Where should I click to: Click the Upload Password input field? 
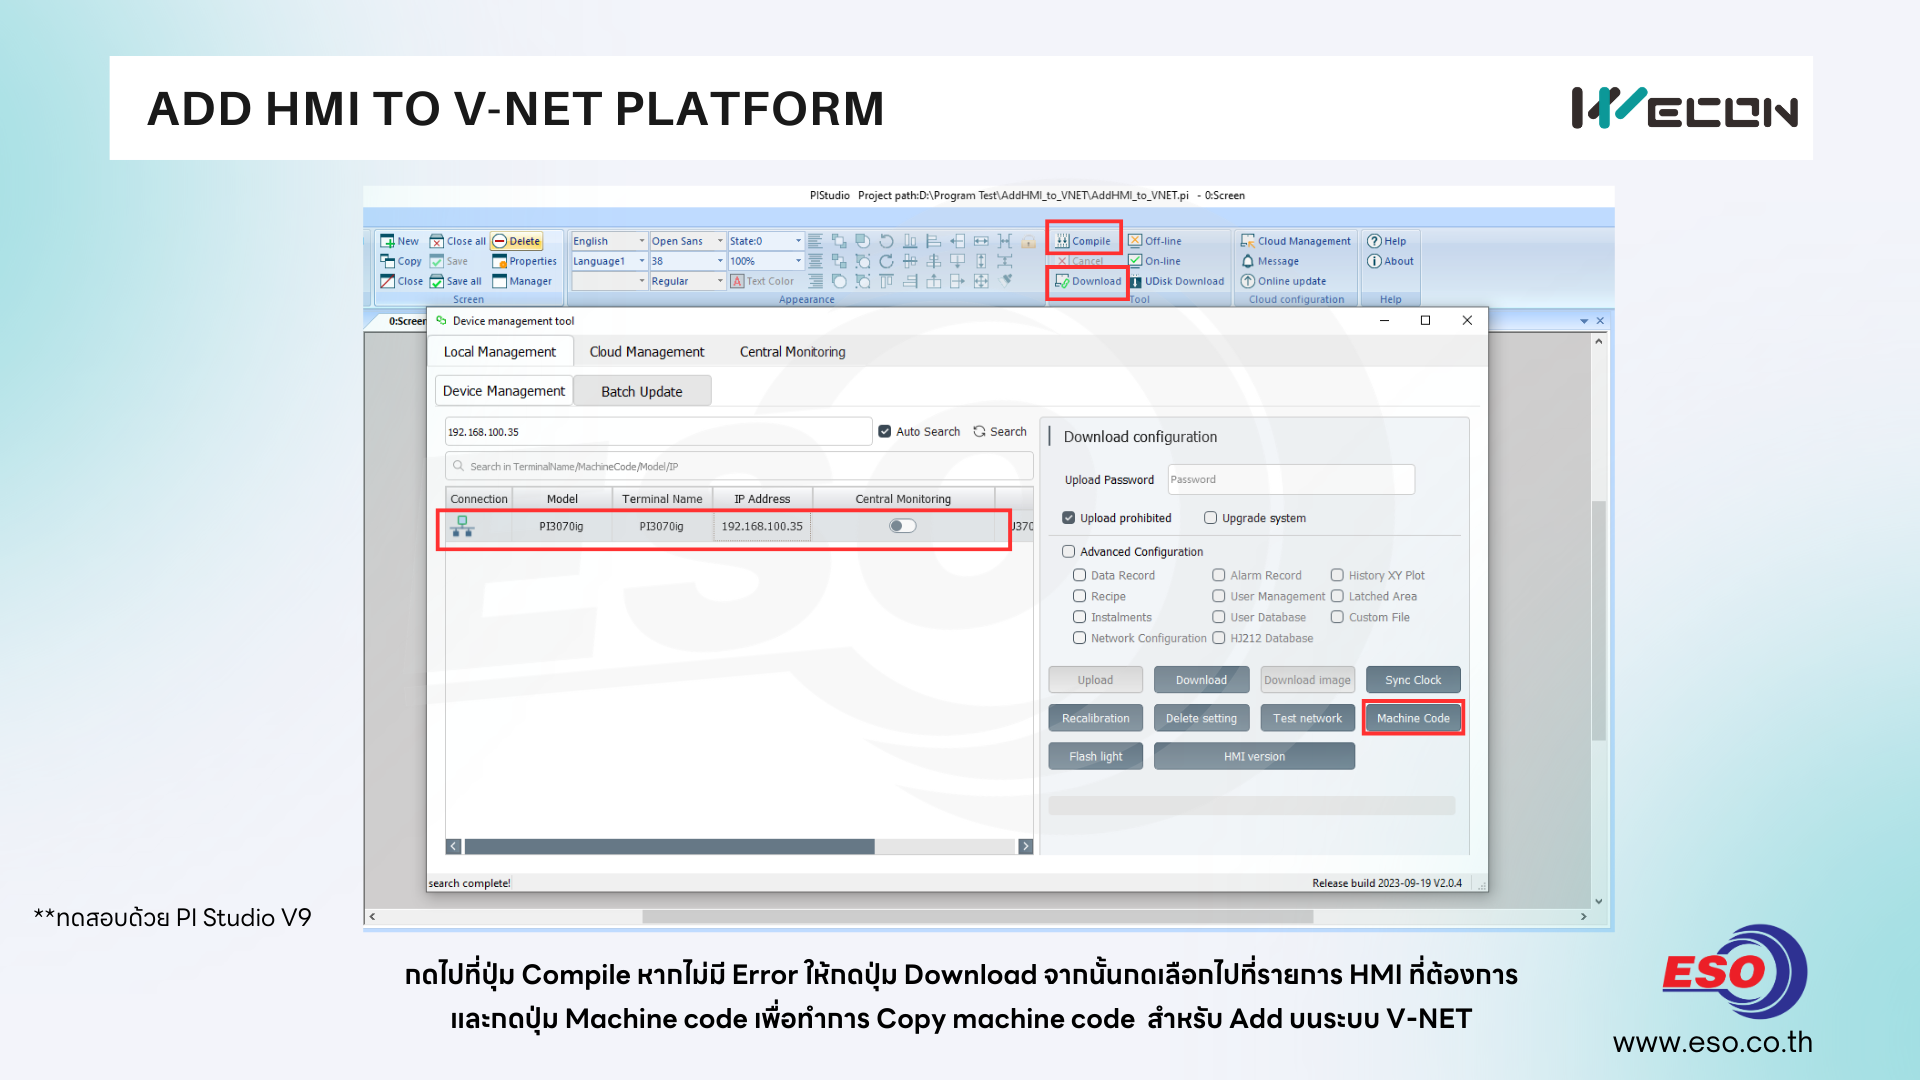click(1290, 480)
